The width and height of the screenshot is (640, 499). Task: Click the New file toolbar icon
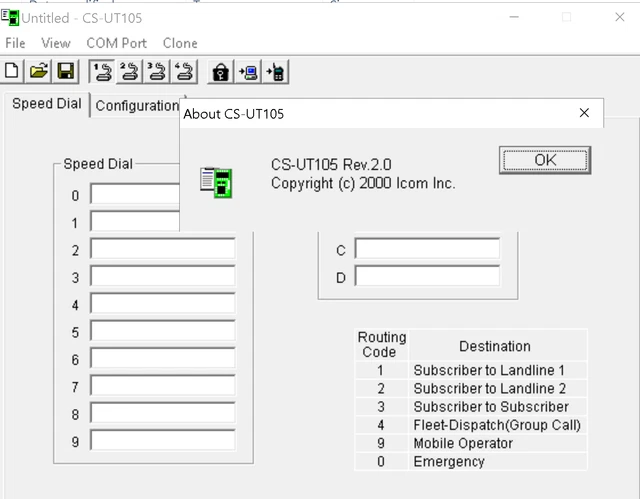pos(13,71)
